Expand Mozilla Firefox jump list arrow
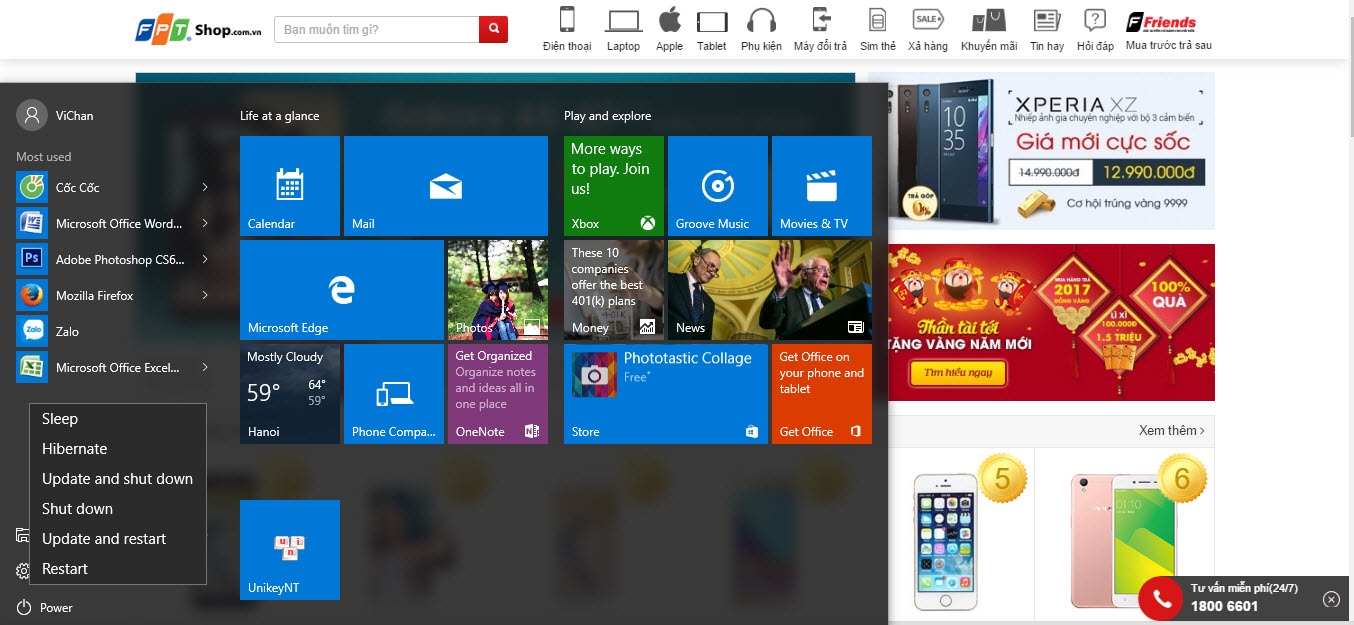This screenshot has height=625, width=1354. 205,296
